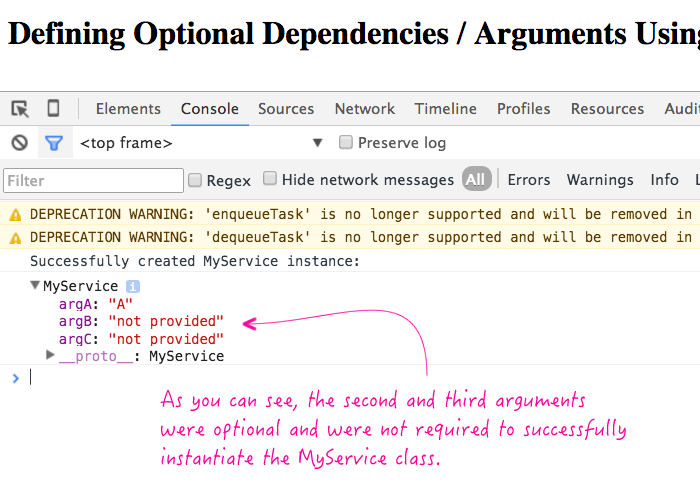Filter console by Warnings
The image size is (700, 497).
600,180
